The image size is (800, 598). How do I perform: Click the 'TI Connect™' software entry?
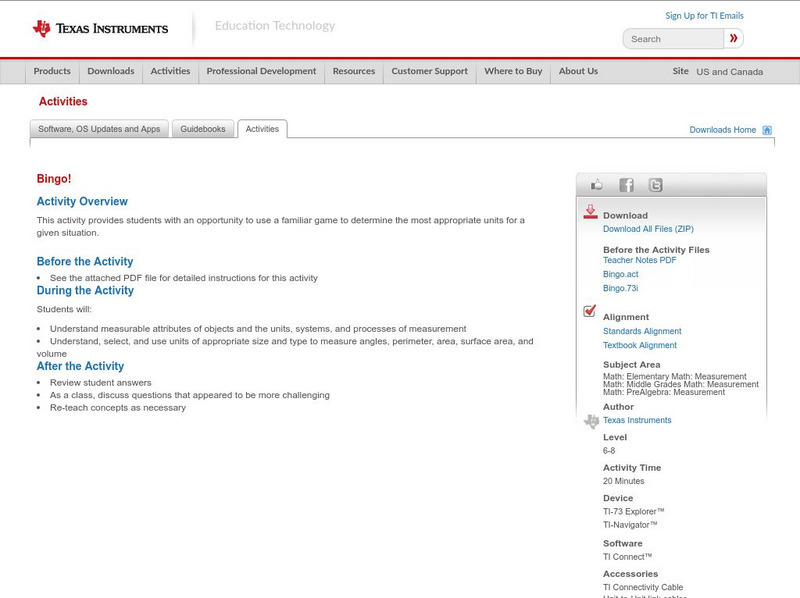click(x=628, y=557)
